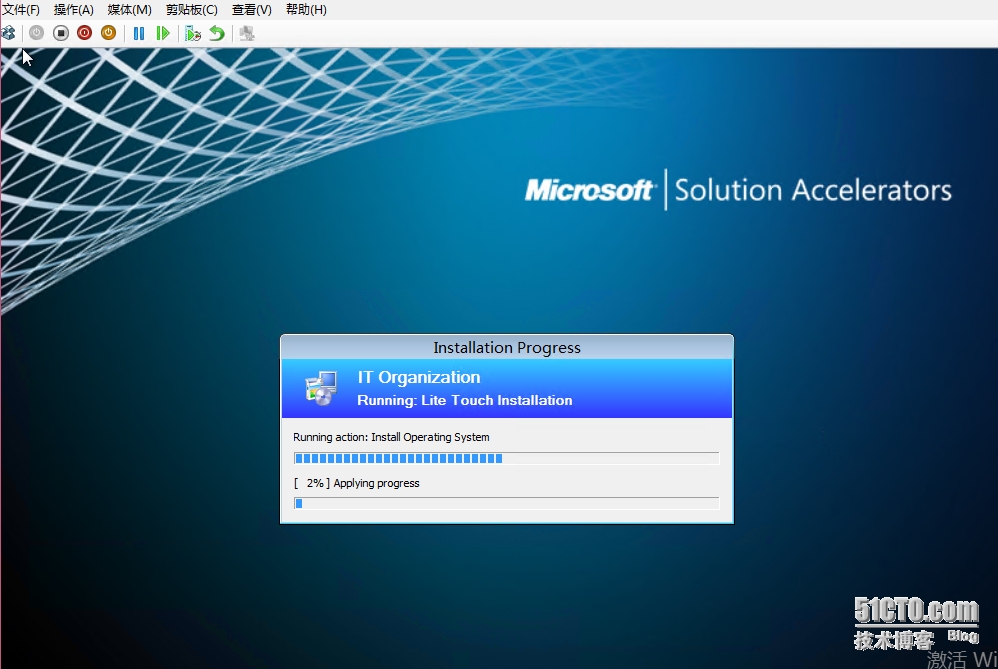Click the red Shut Down icon
The height and width of the screenshot is (669, 998).
click(84, 33)
